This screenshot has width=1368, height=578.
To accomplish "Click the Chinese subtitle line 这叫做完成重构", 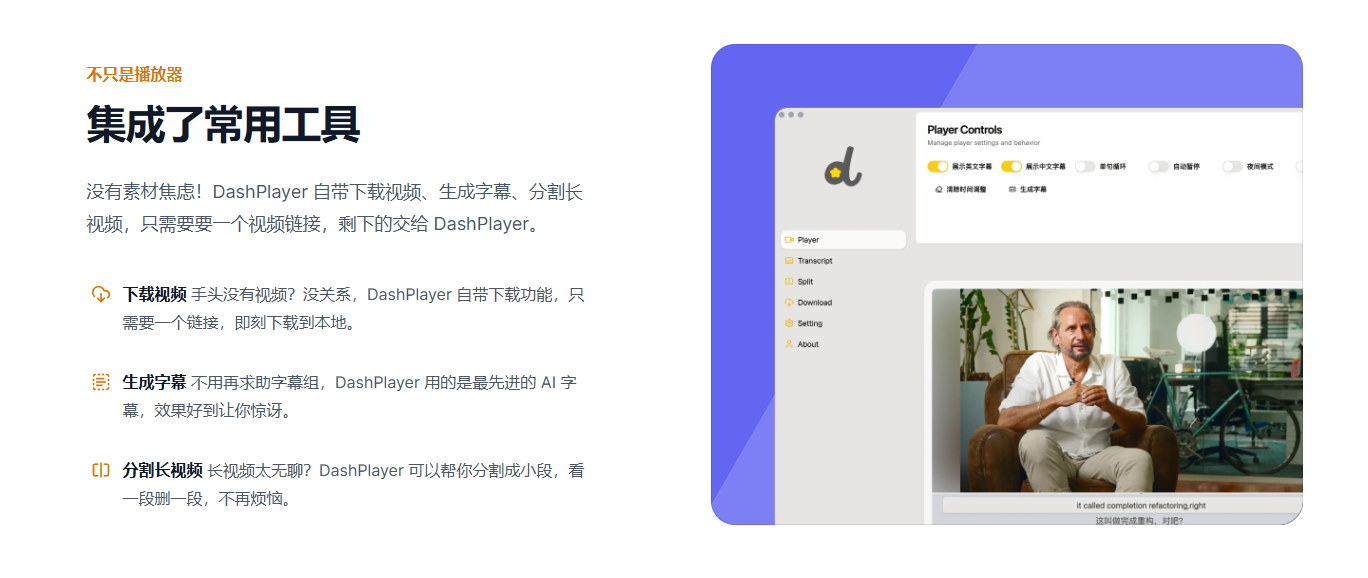I will click(x=1139, y=520).
